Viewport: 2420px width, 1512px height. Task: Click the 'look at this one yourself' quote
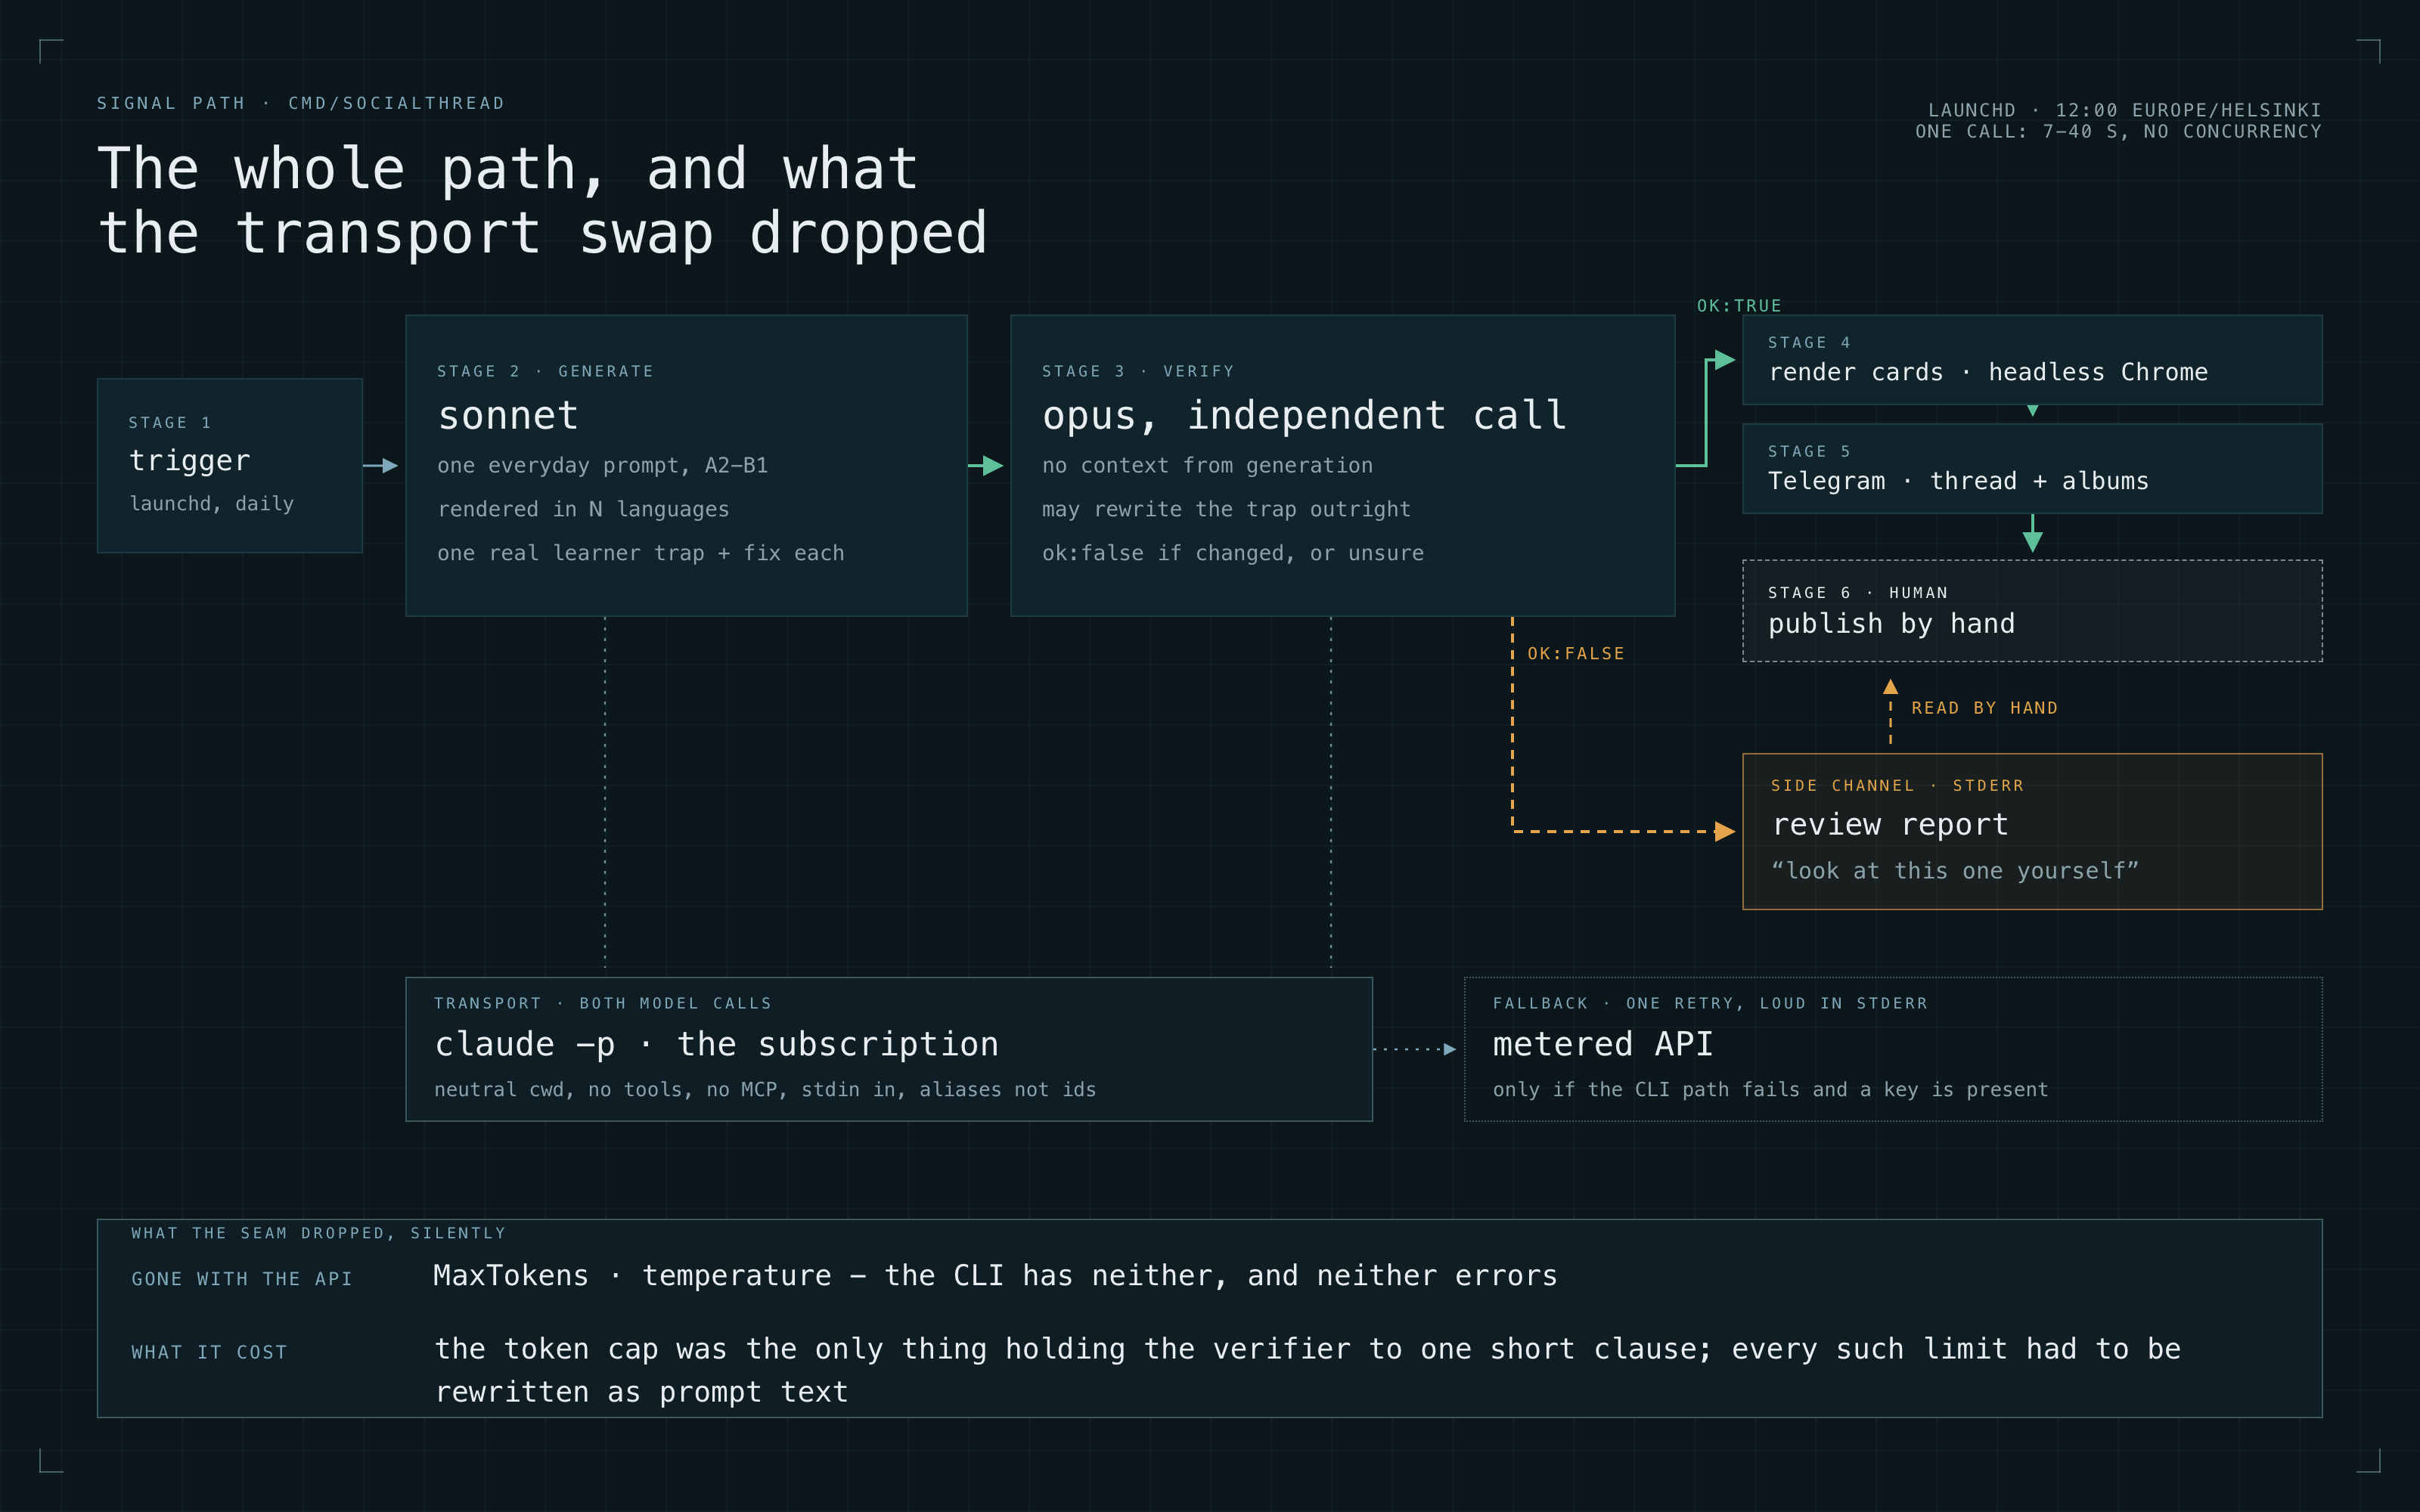pyautogui.click(x=1954, y=871)
